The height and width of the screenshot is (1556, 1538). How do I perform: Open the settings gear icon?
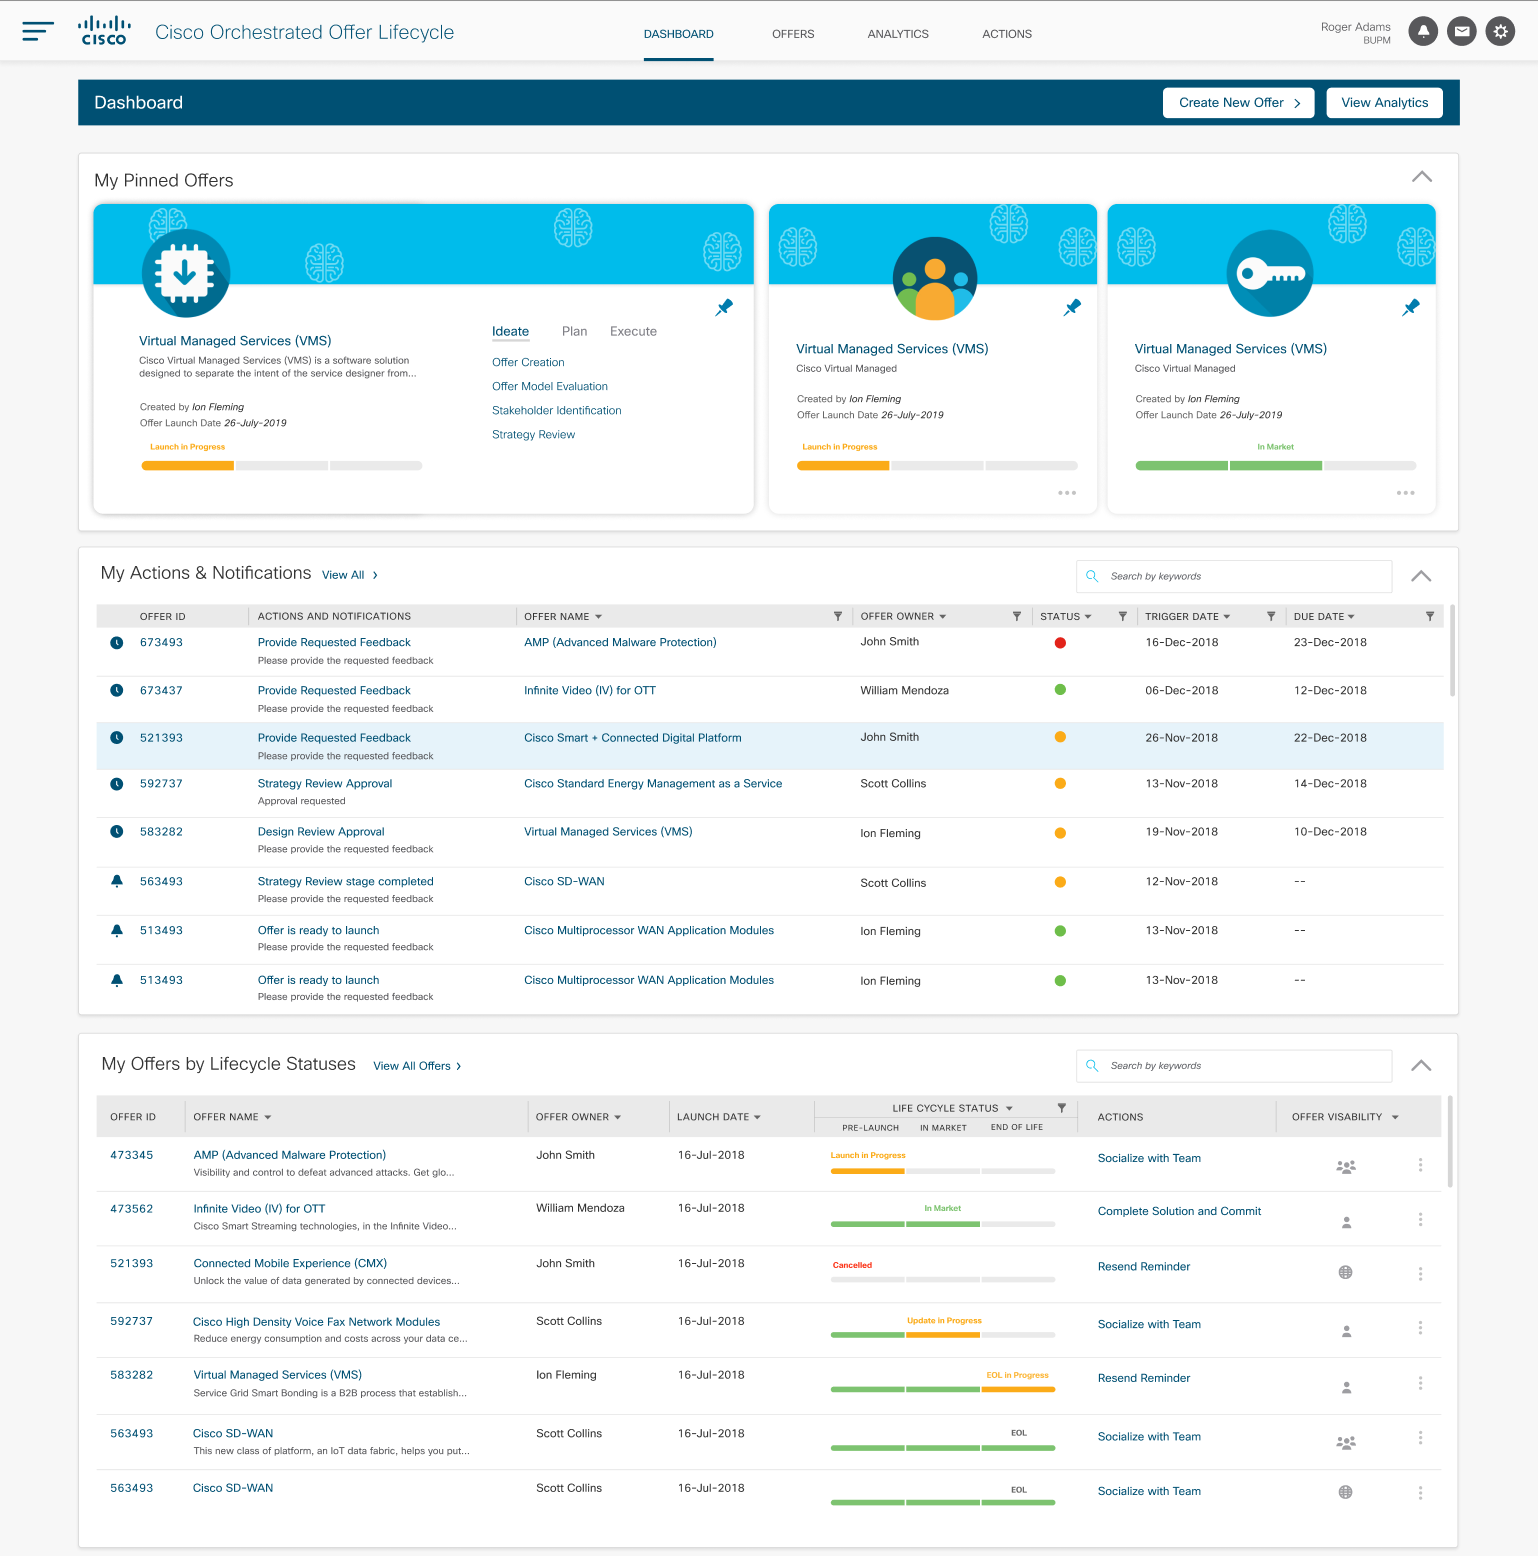point(1500,32)
